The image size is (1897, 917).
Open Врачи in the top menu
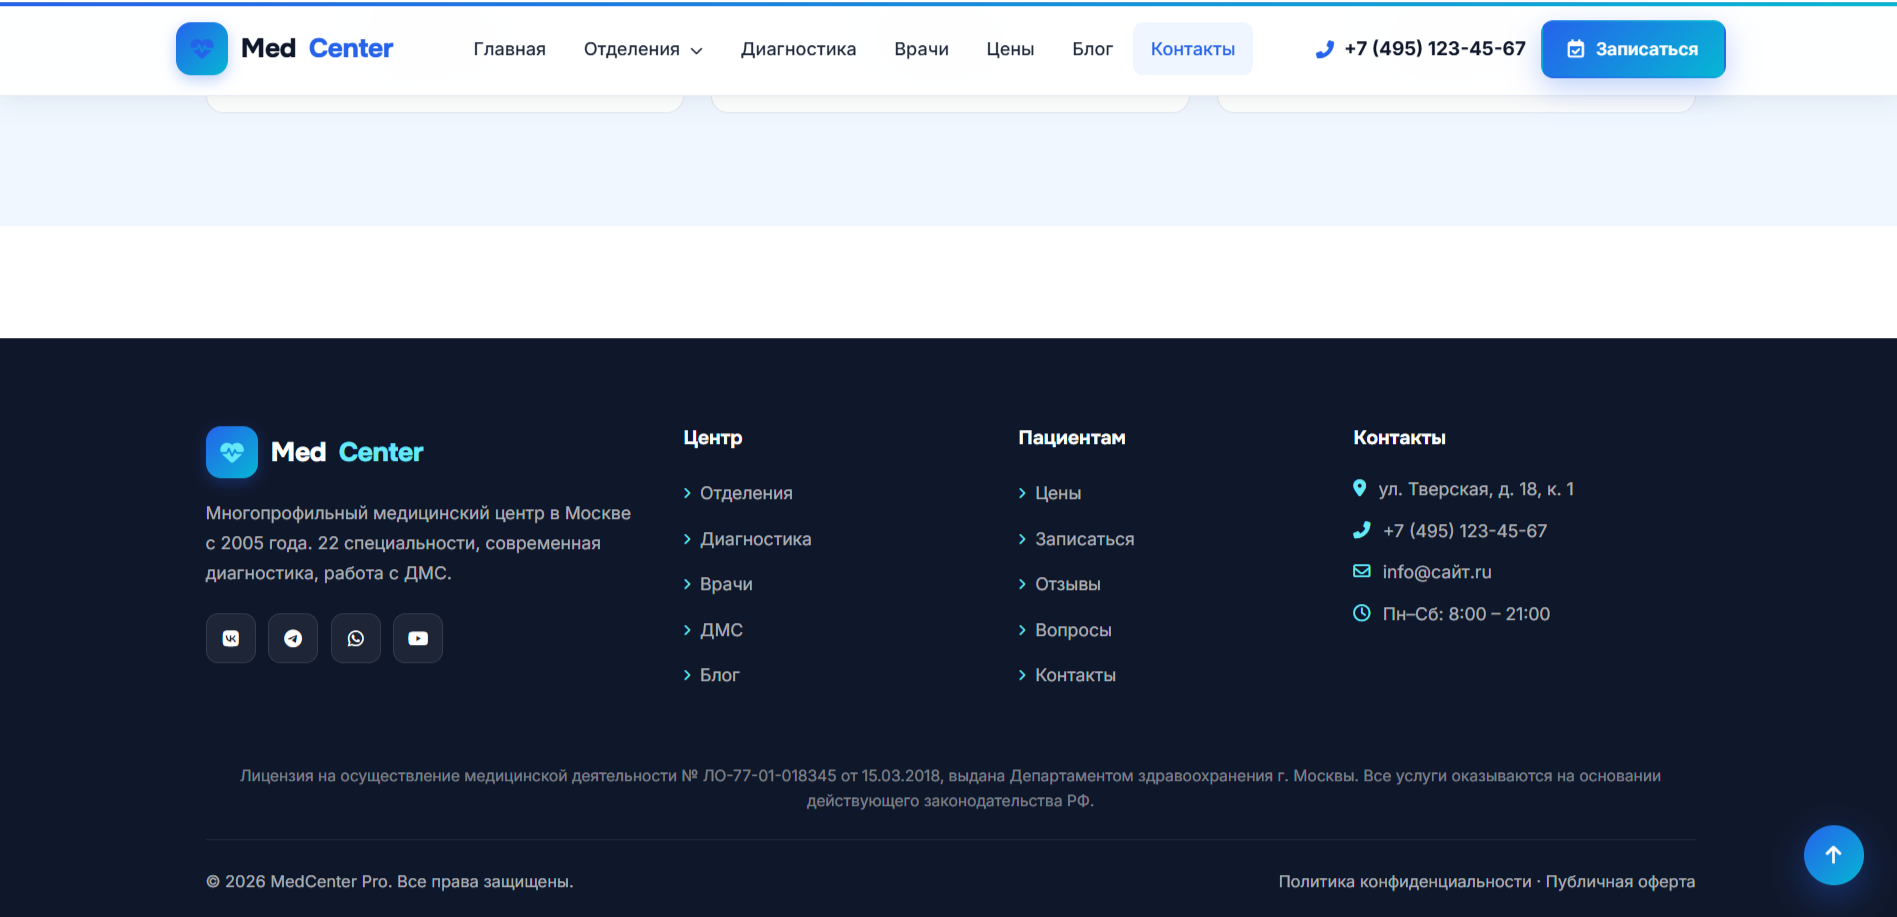tap(921, 49)
